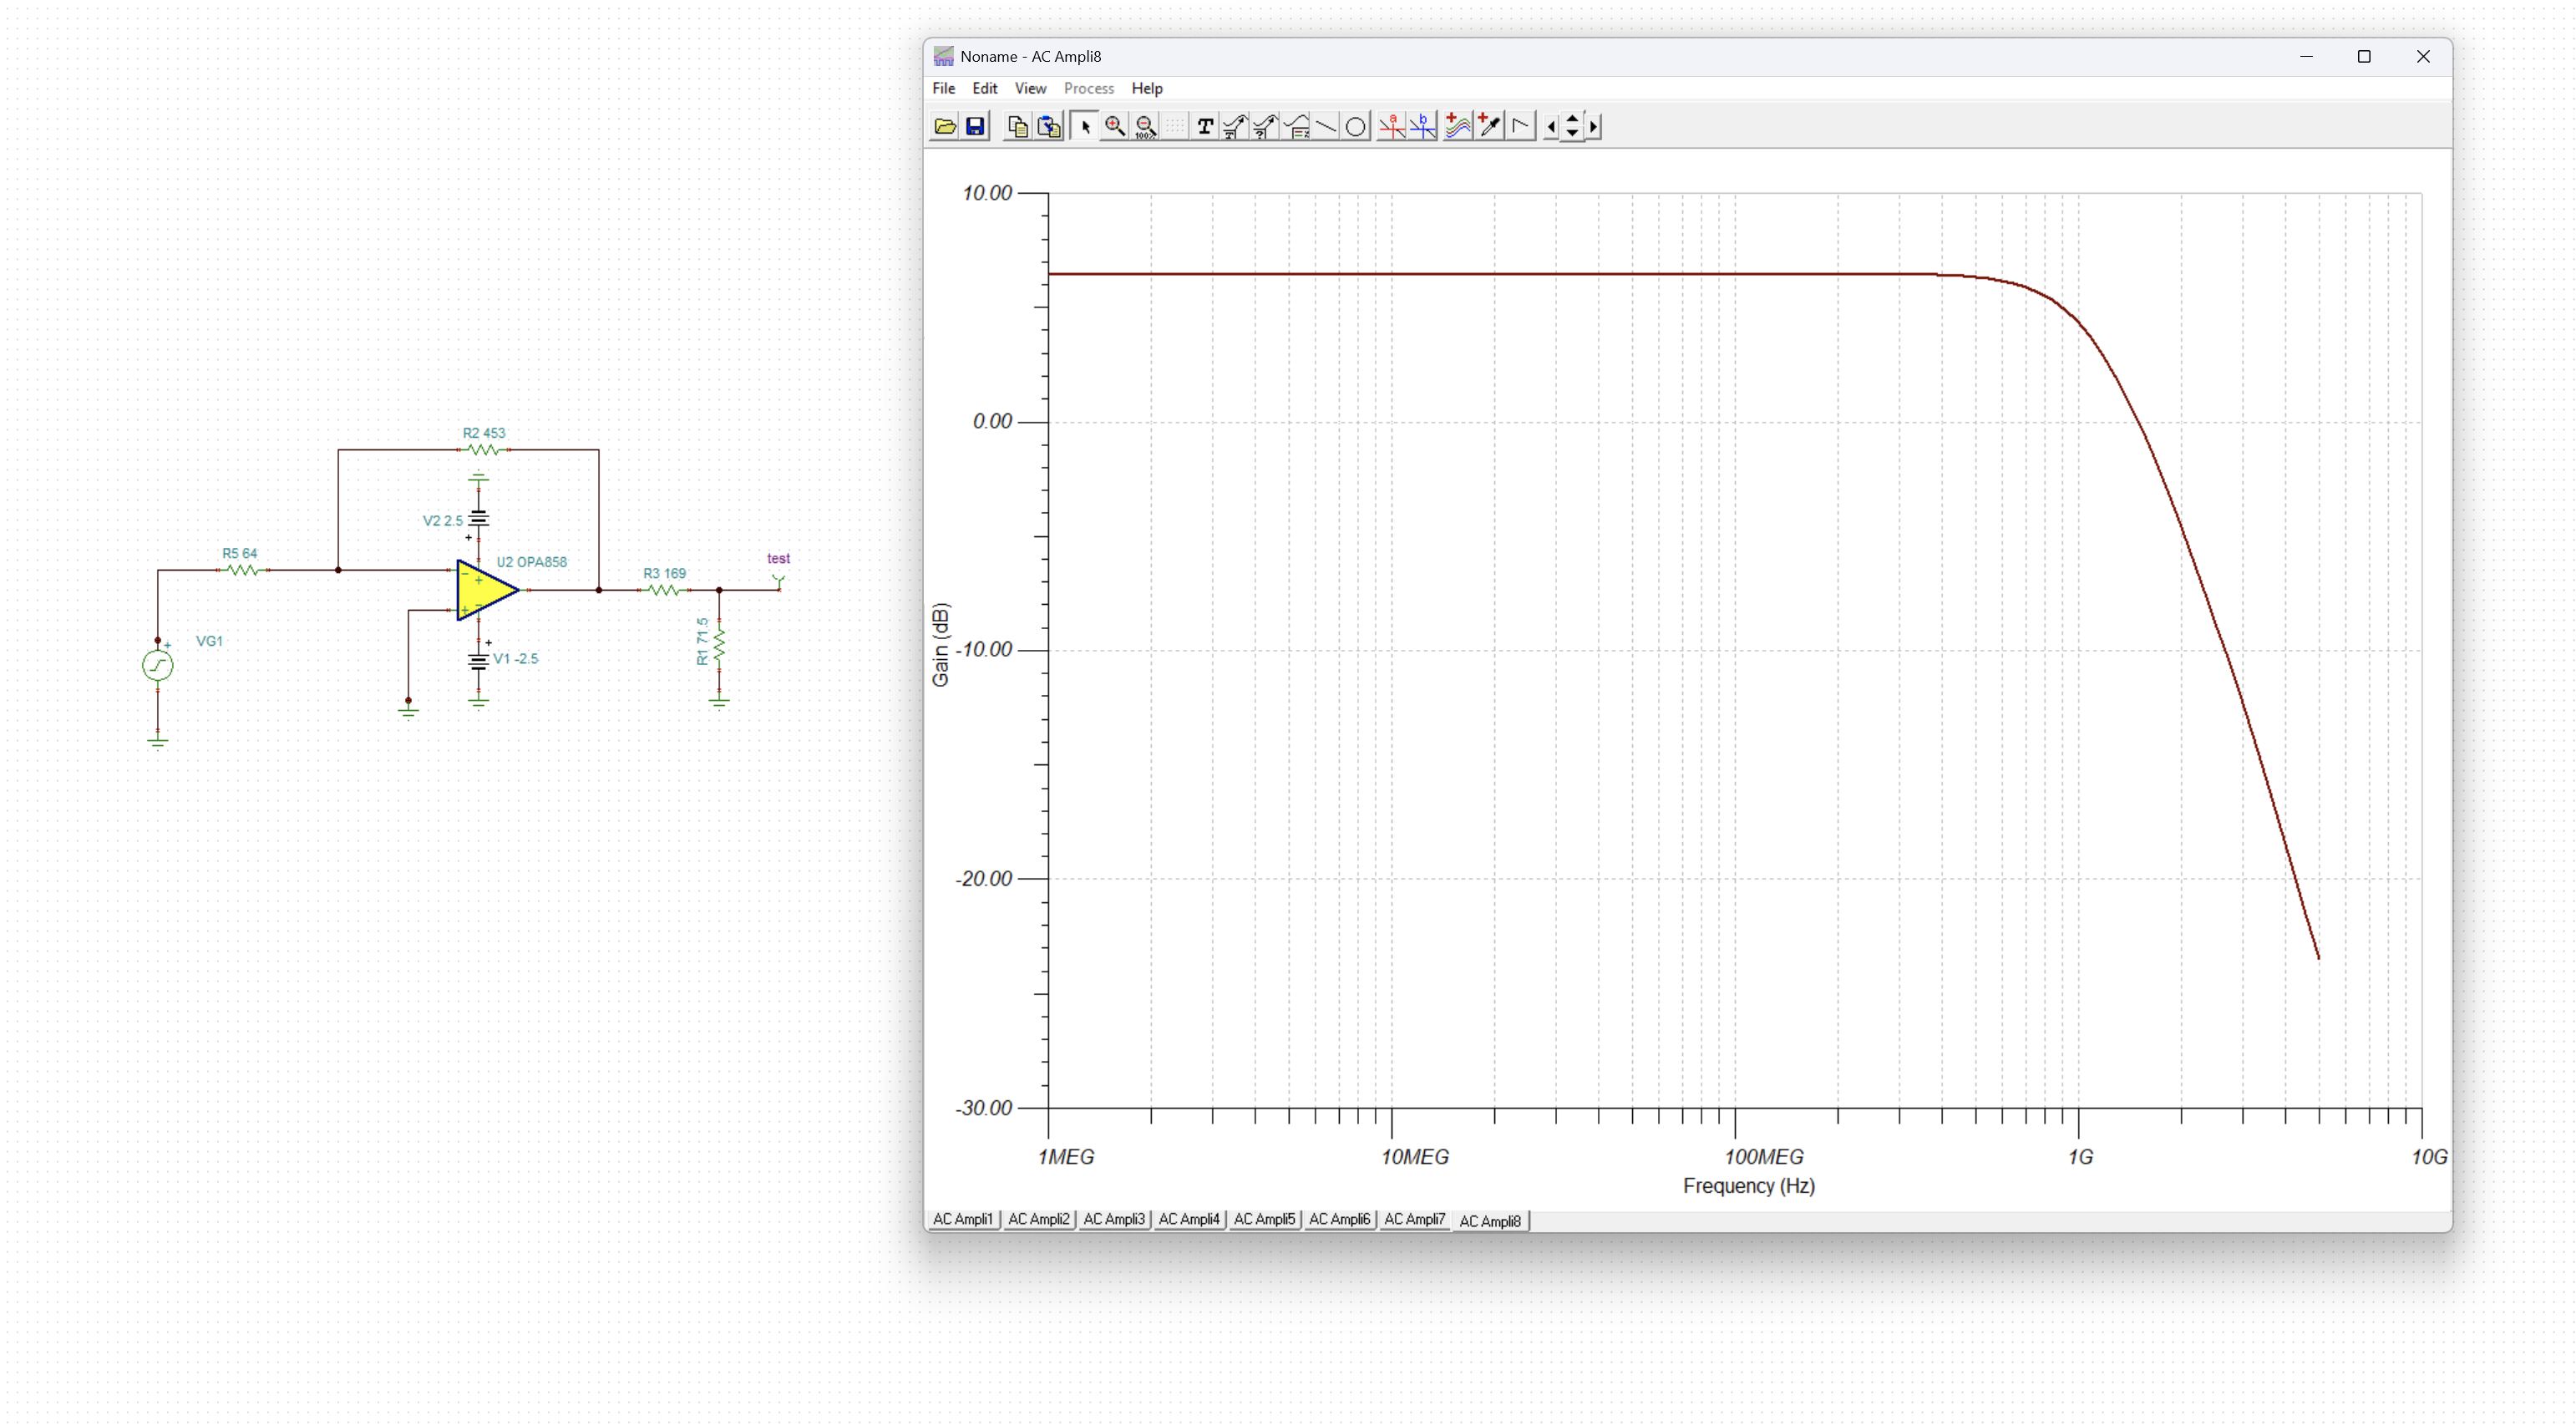2576x1426 pixels.
Task: Click the Open file folder icon
Action: tap(944, 126)
